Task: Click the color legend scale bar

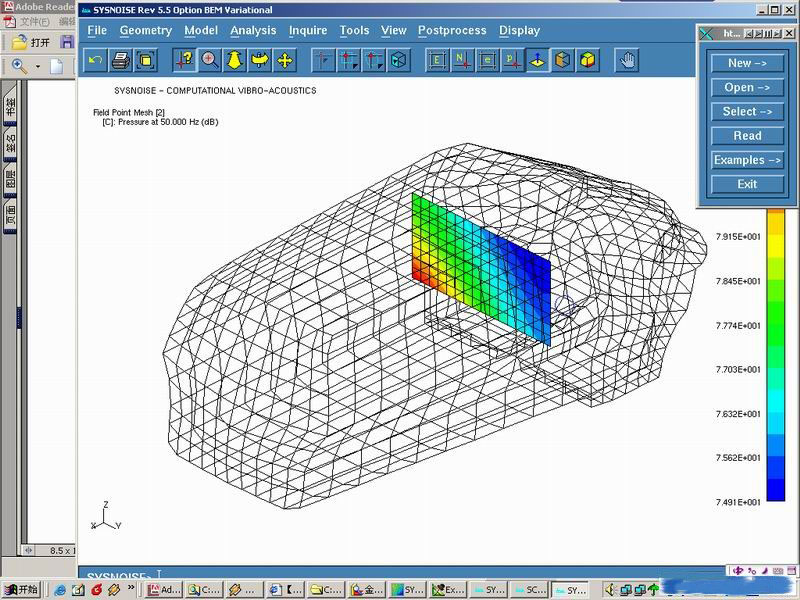Action: [x=776, y=355]
